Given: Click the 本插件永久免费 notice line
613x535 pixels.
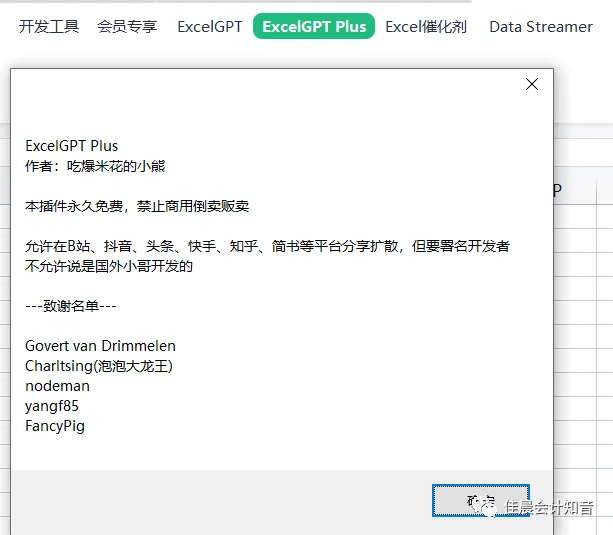Looking at the screenshot, I should pyautogui.click(x=137, y=206).
